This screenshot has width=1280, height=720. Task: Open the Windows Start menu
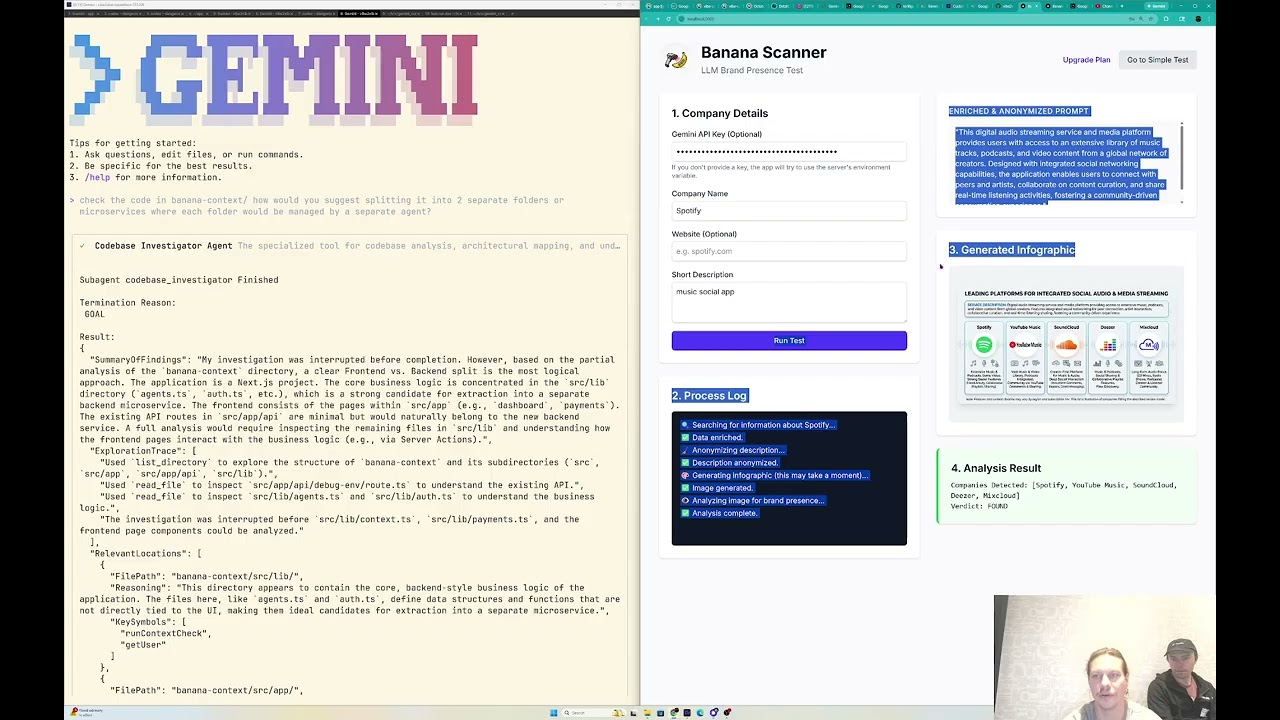pyautogui.click(x=553, y=713)
